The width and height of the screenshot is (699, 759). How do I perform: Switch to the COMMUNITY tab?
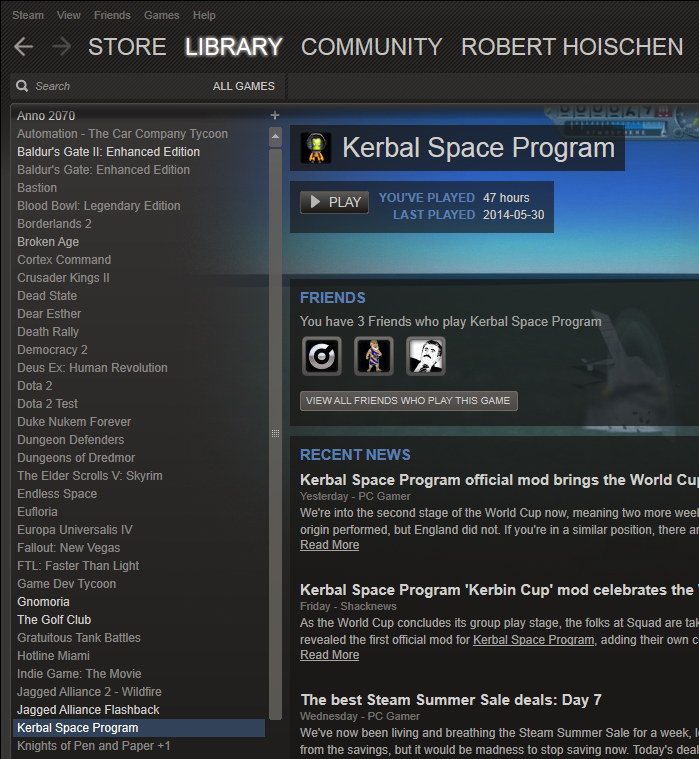coord(371,47)
